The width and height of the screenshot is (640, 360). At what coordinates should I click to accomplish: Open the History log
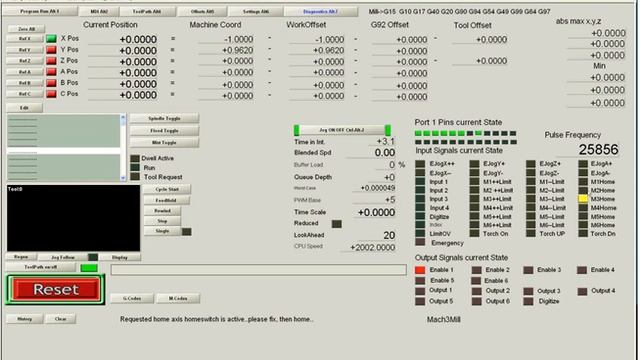click(24, 319)
